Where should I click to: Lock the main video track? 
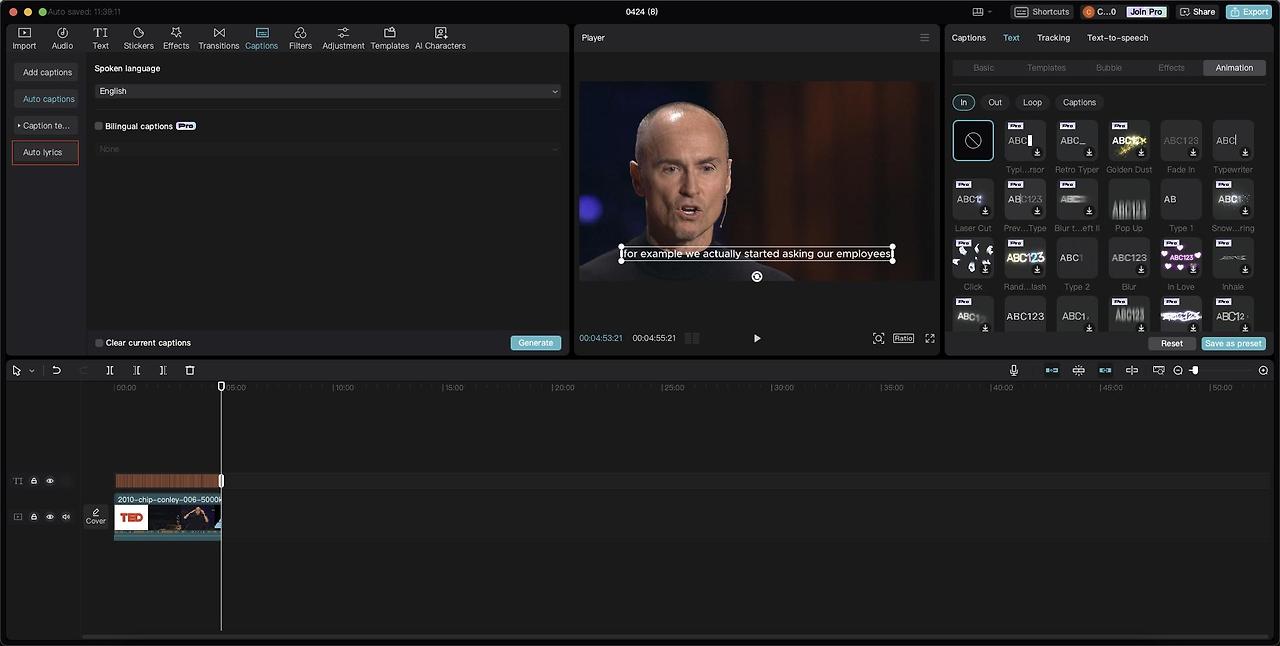pyautogui.click(x=33, y=517)
